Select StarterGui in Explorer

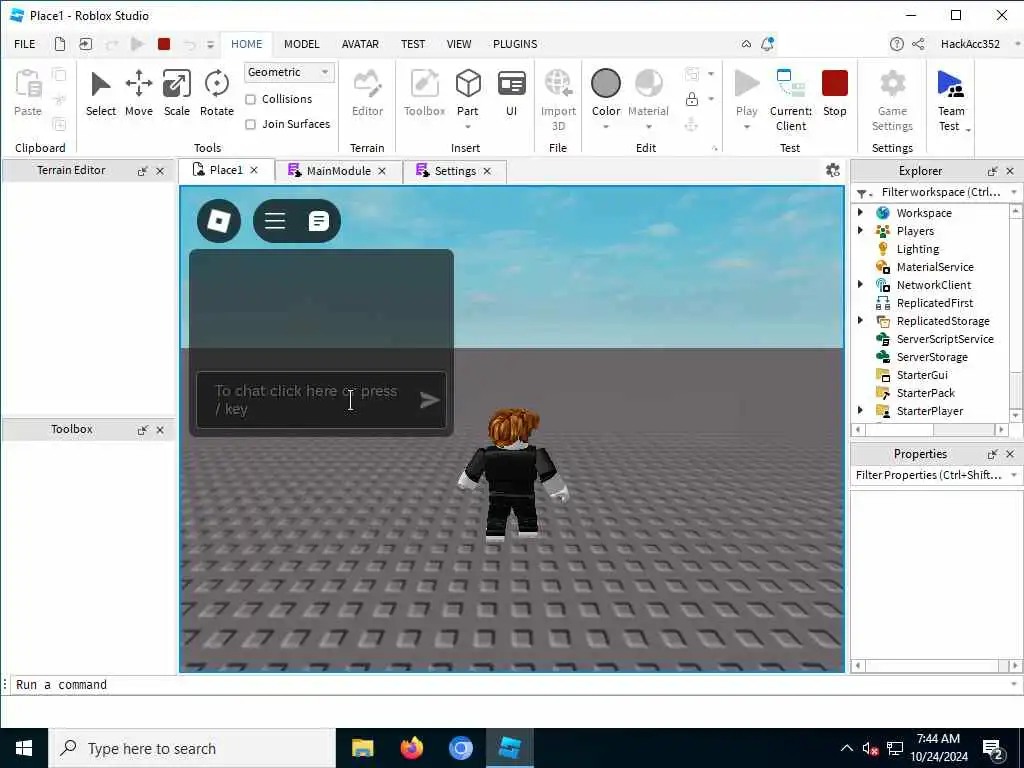click(921, 375)
